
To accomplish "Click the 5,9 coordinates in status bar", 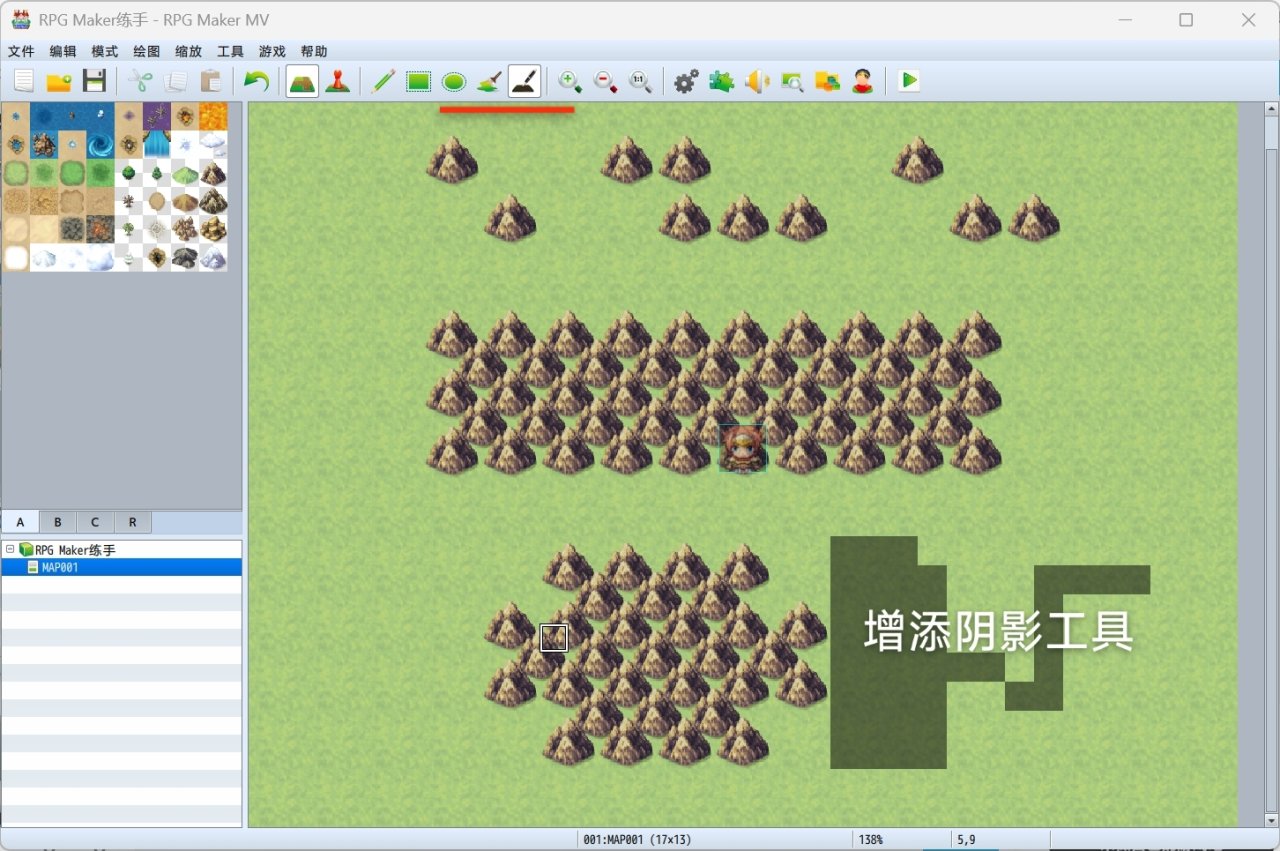I will (966, 840).
